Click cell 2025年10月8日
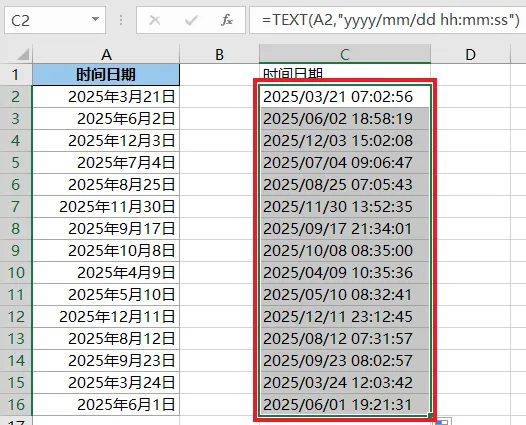 (x=106, y=251)
